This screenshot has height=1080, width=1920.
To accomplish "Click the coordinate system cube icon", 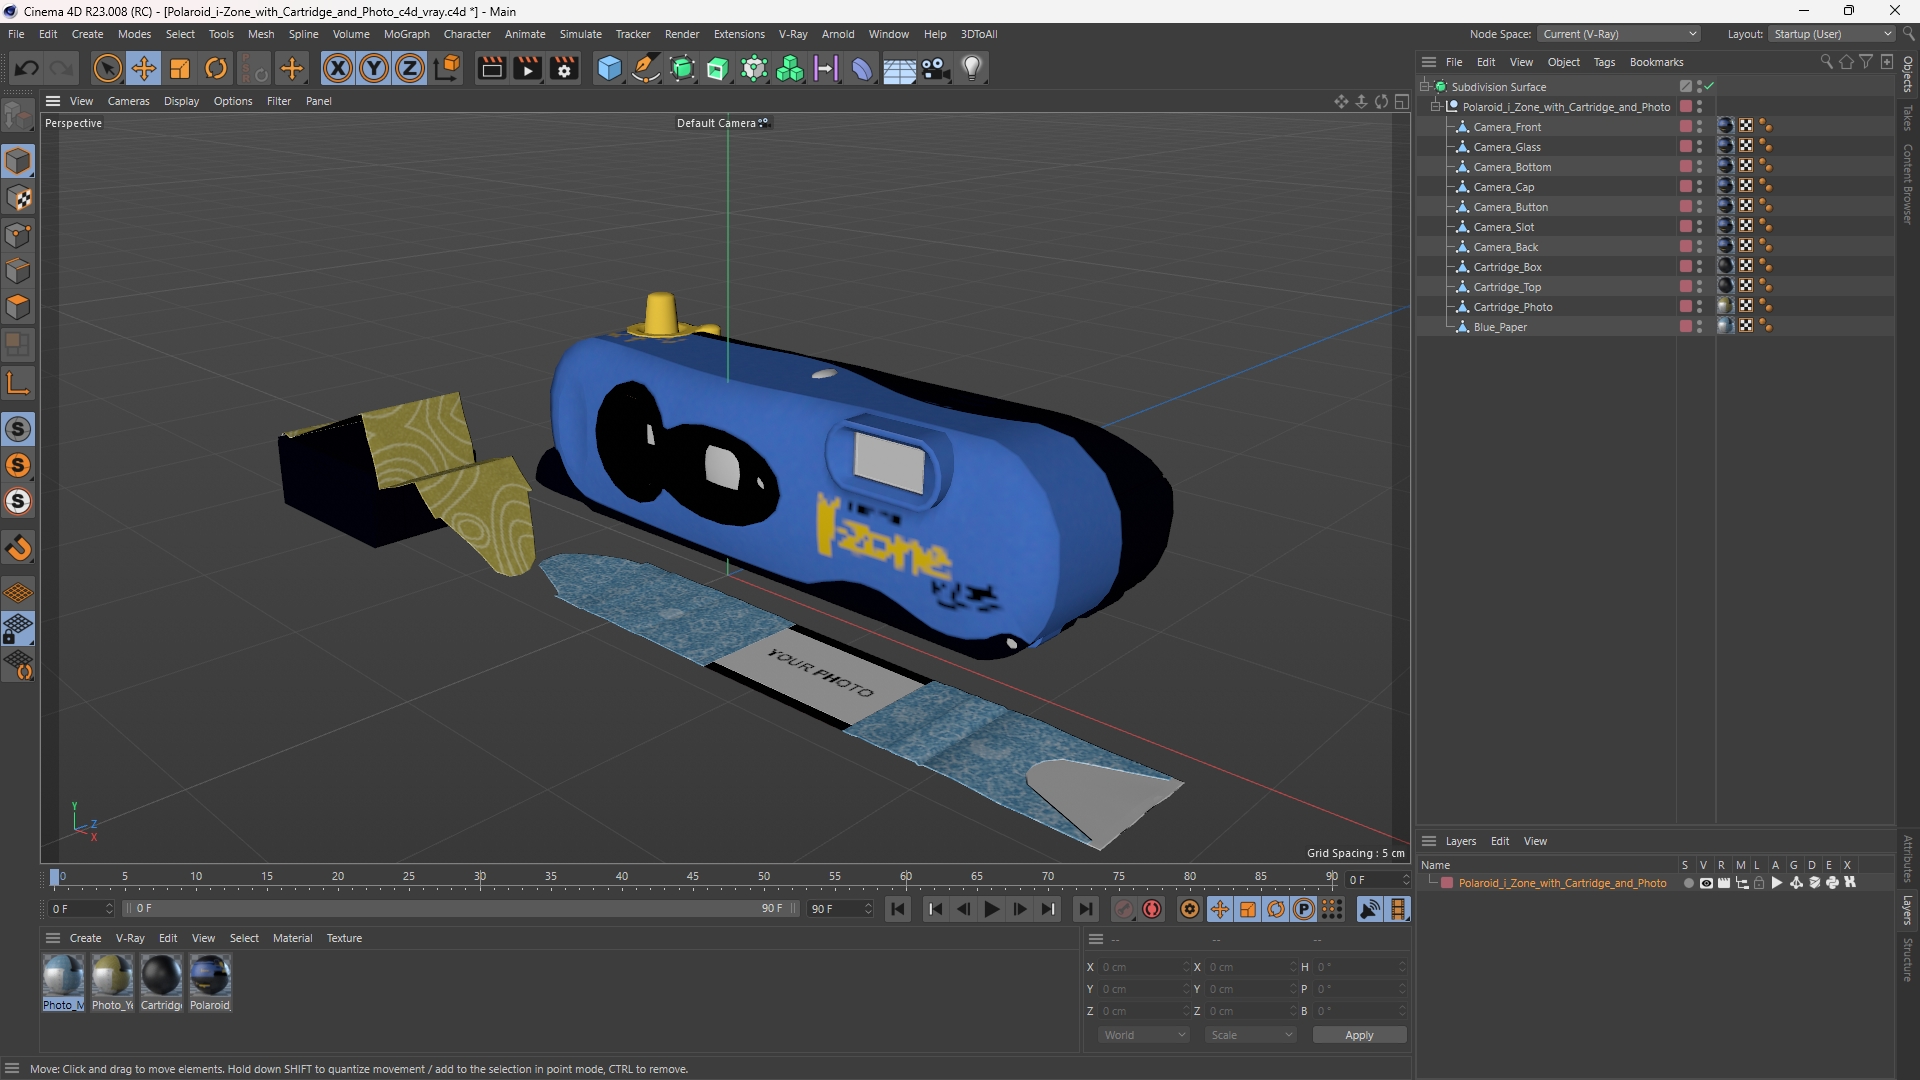I will click(448, 68).
